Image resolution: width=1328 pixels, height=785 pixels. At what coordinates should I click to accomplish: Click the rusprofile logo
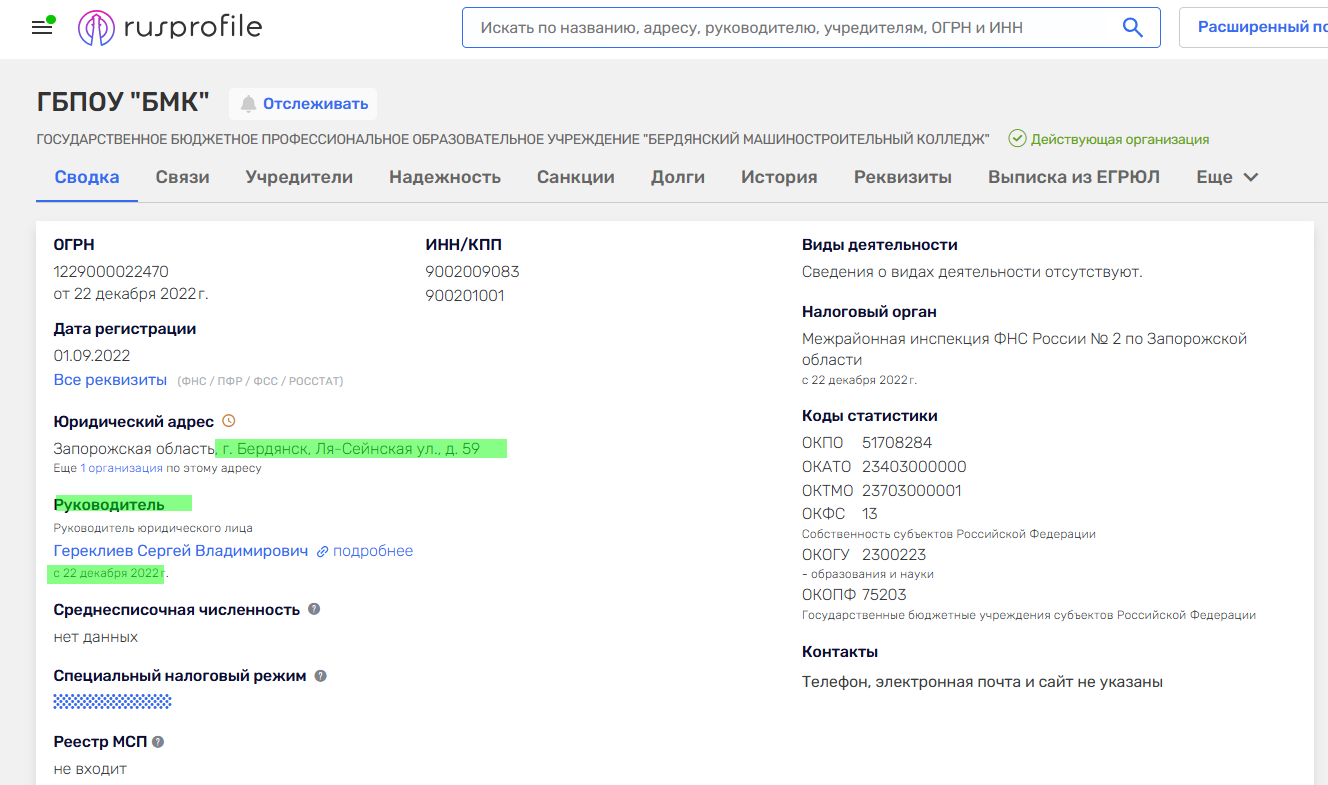pos(170,28)
